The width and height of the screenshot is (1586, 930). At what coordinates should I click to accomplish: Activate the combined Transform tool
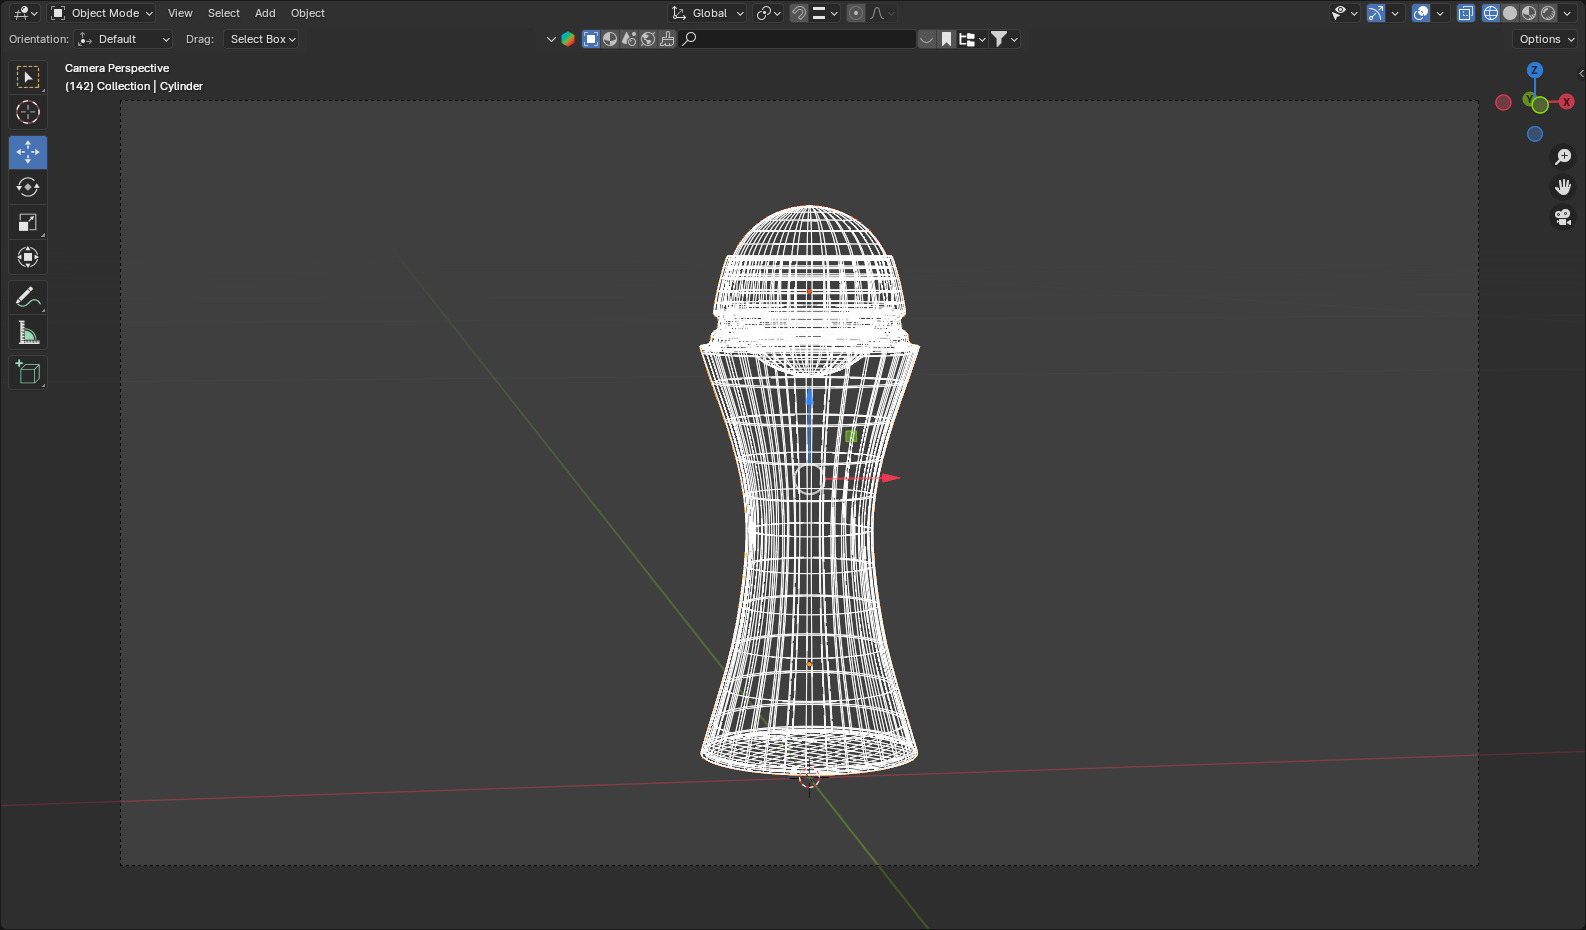click(x=28, y=257)
